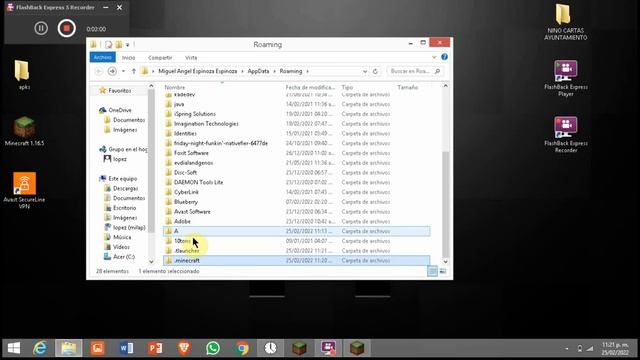Click Roaming in the address breadcrumb
Viewport: 640px width, 360px height.
291,71
